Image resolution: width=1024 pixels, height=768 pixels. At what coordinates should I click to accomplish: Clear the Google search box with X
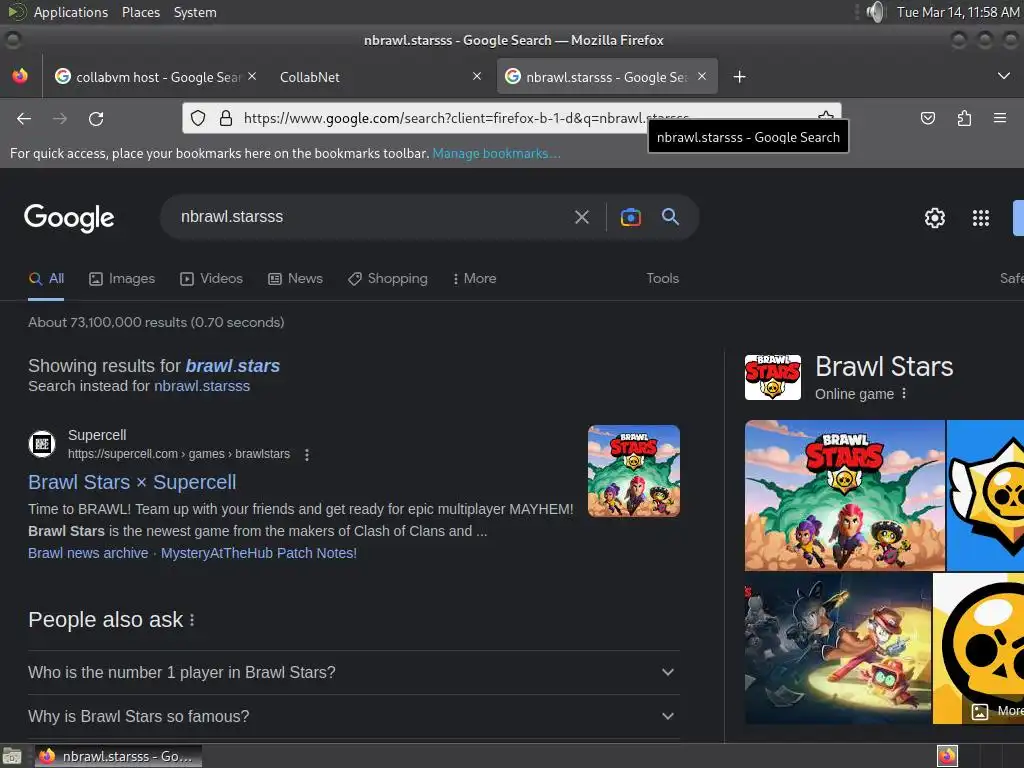click(x=581, y=217)
